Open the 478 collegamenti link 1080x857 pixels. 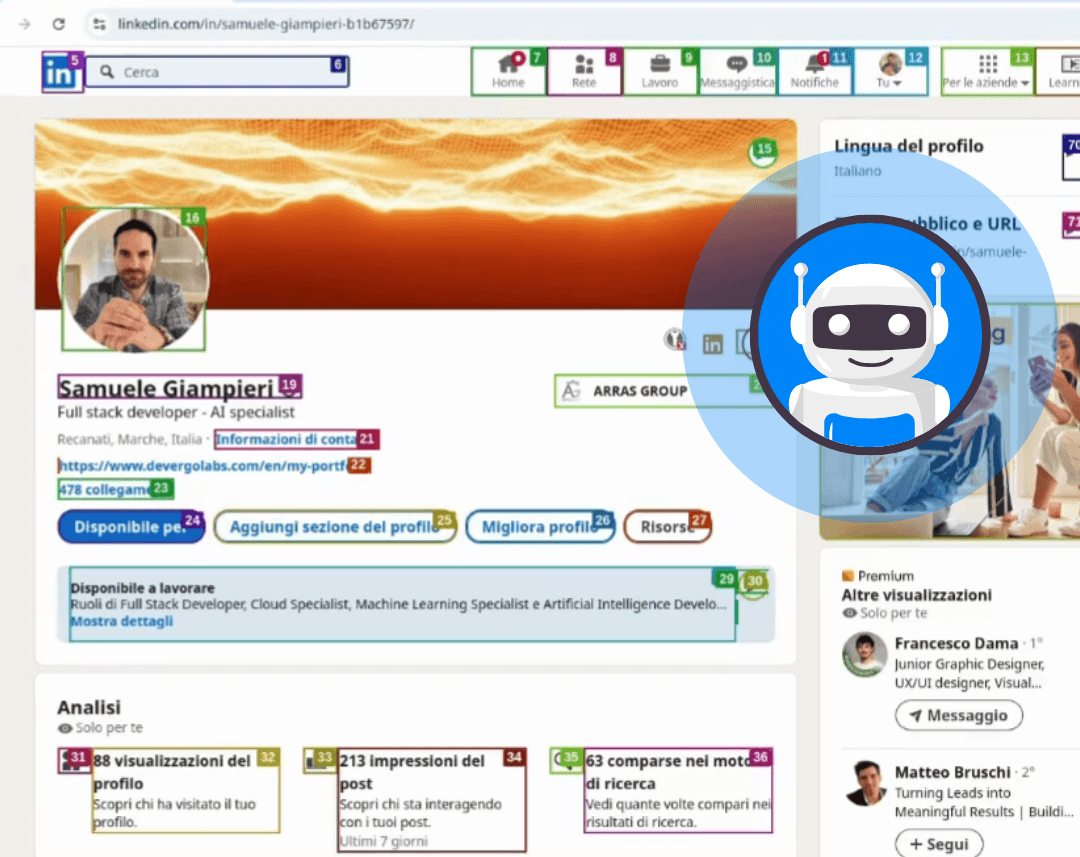[105, 489]
